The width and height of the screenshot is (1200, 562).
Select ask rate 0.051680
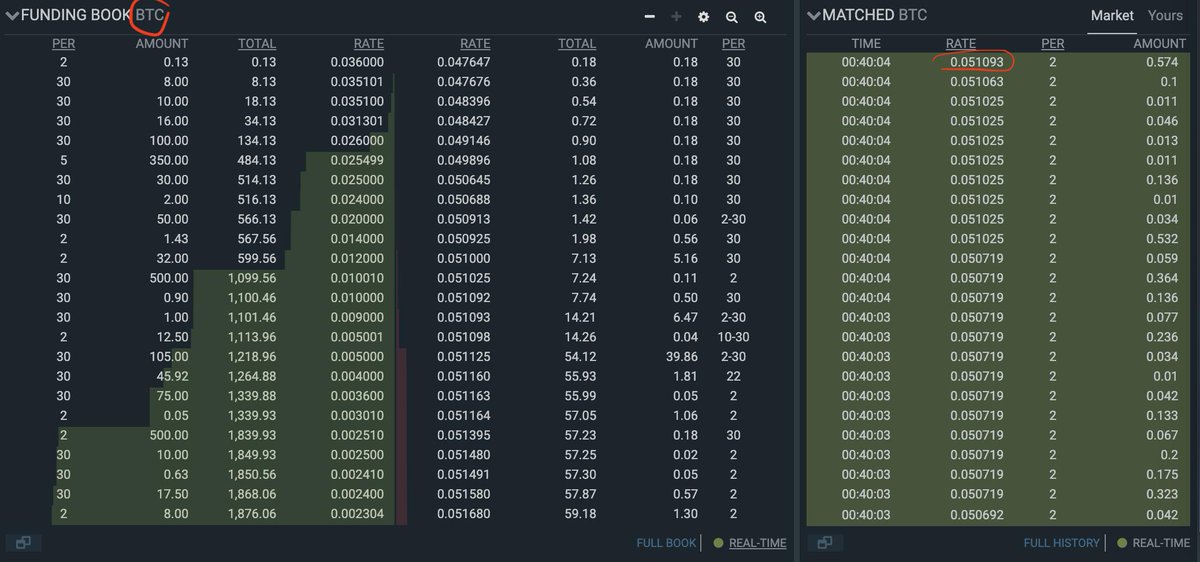[x=463, y=514]
